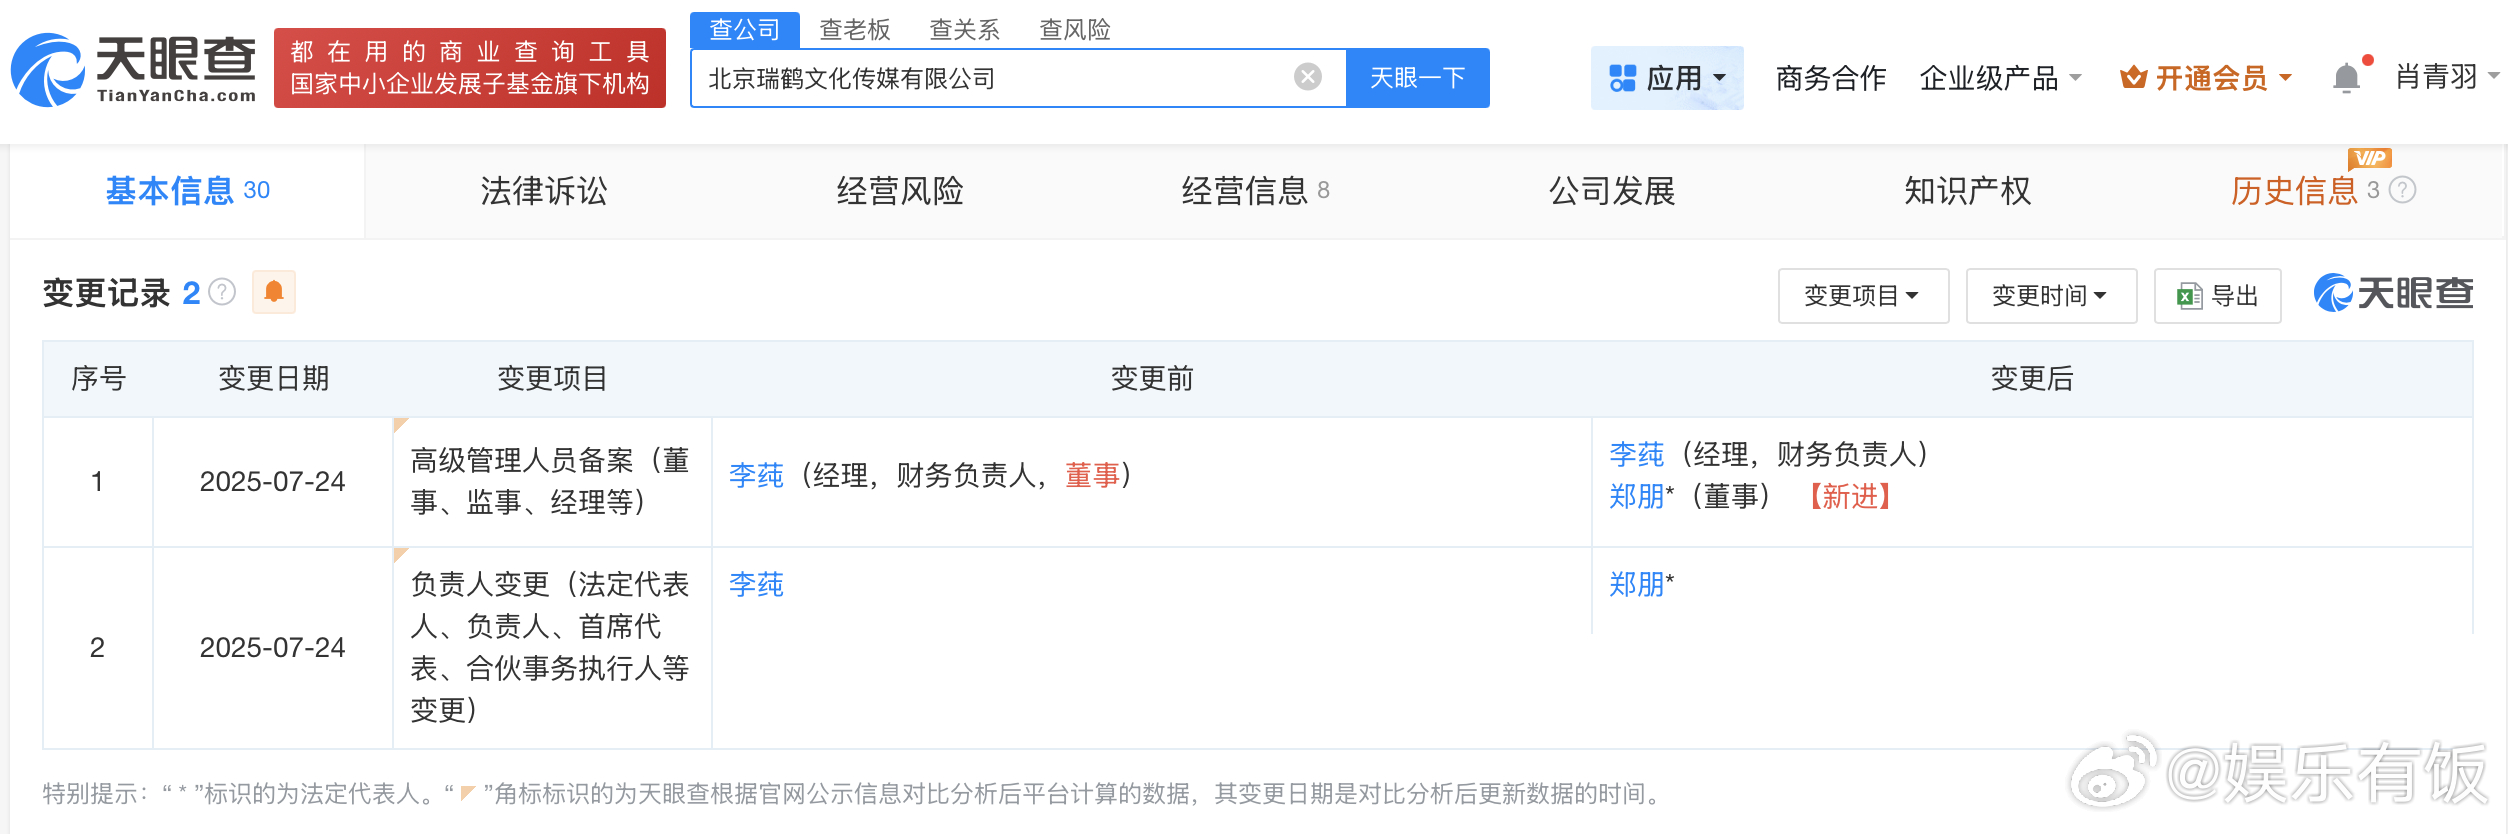Open the 变更项目 filter dropdown

[1863, 296]
